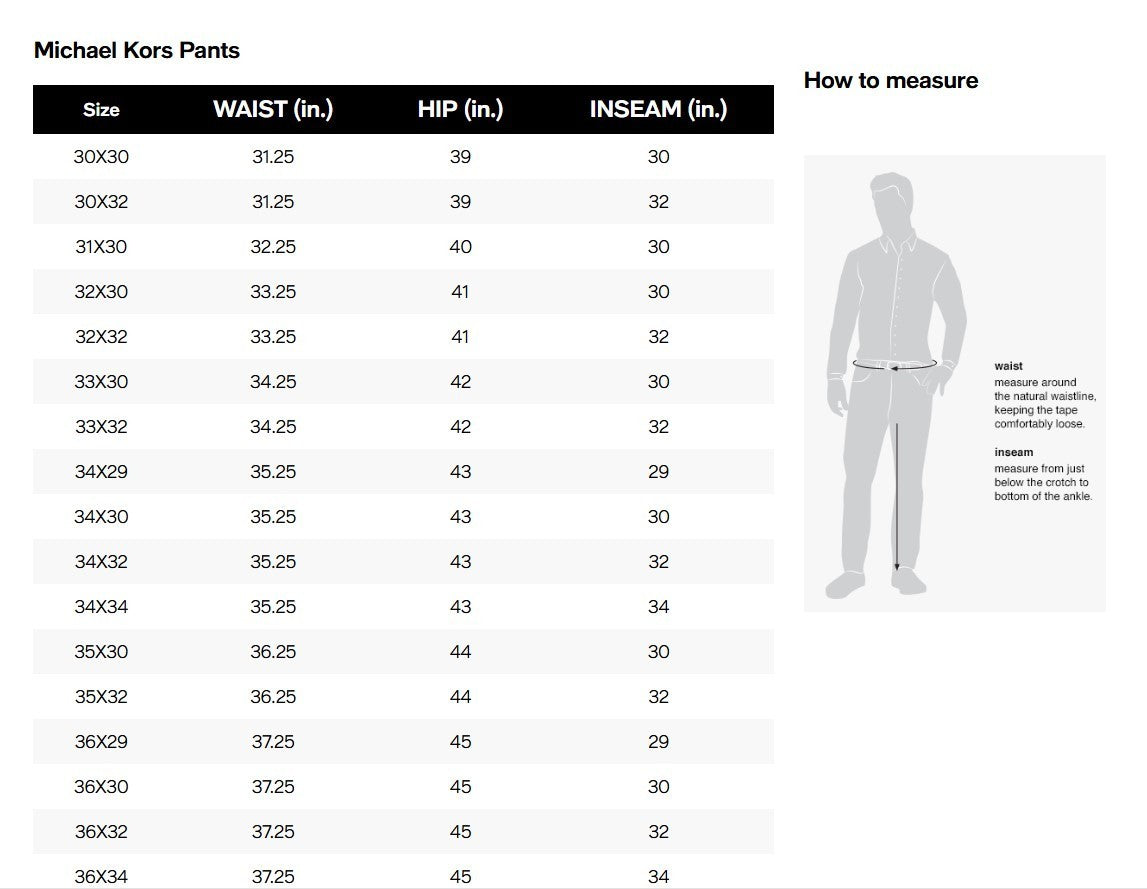This screenshot has width=1147, height=889.
Task: Click the Michael Kors Pants heading
Action: (137, 50)
